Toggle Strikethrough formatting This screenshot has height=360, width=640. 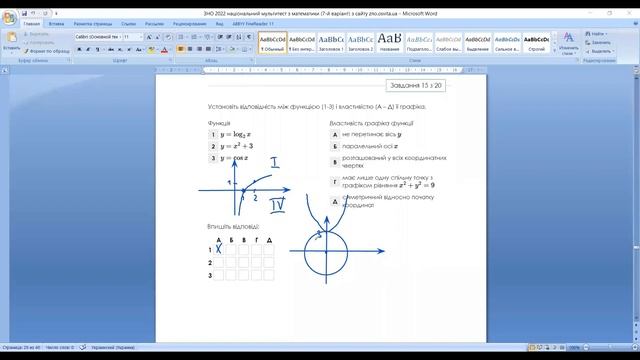point(111,49)
